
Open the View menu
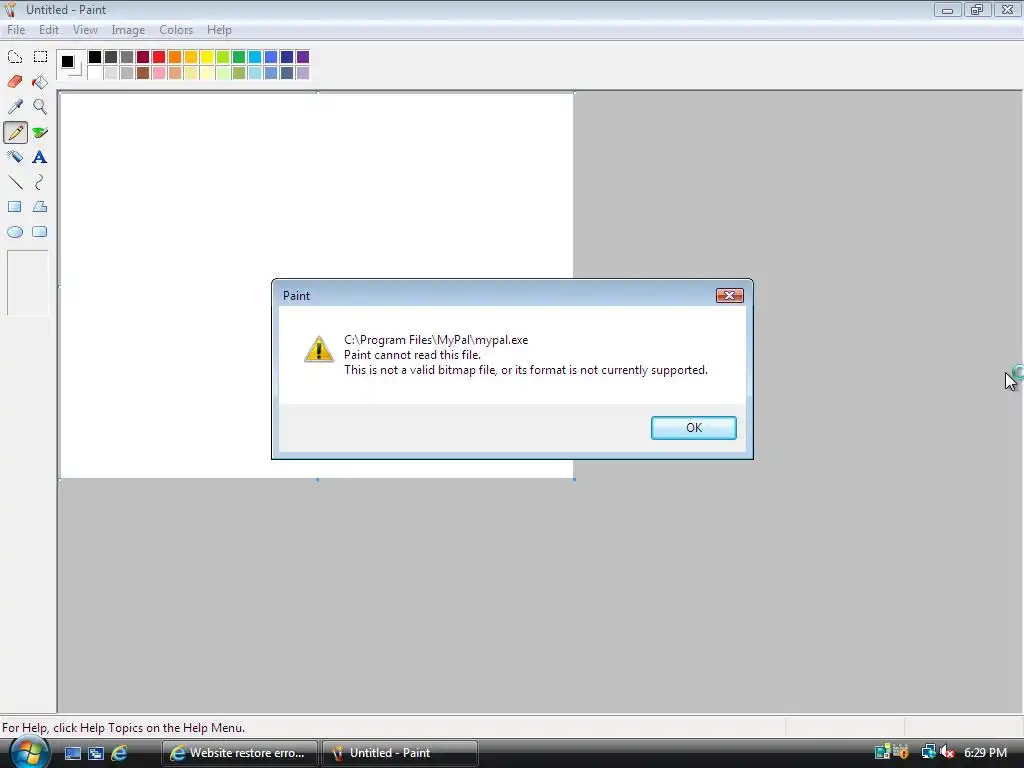pyautogui.click(x=85, y=30)
